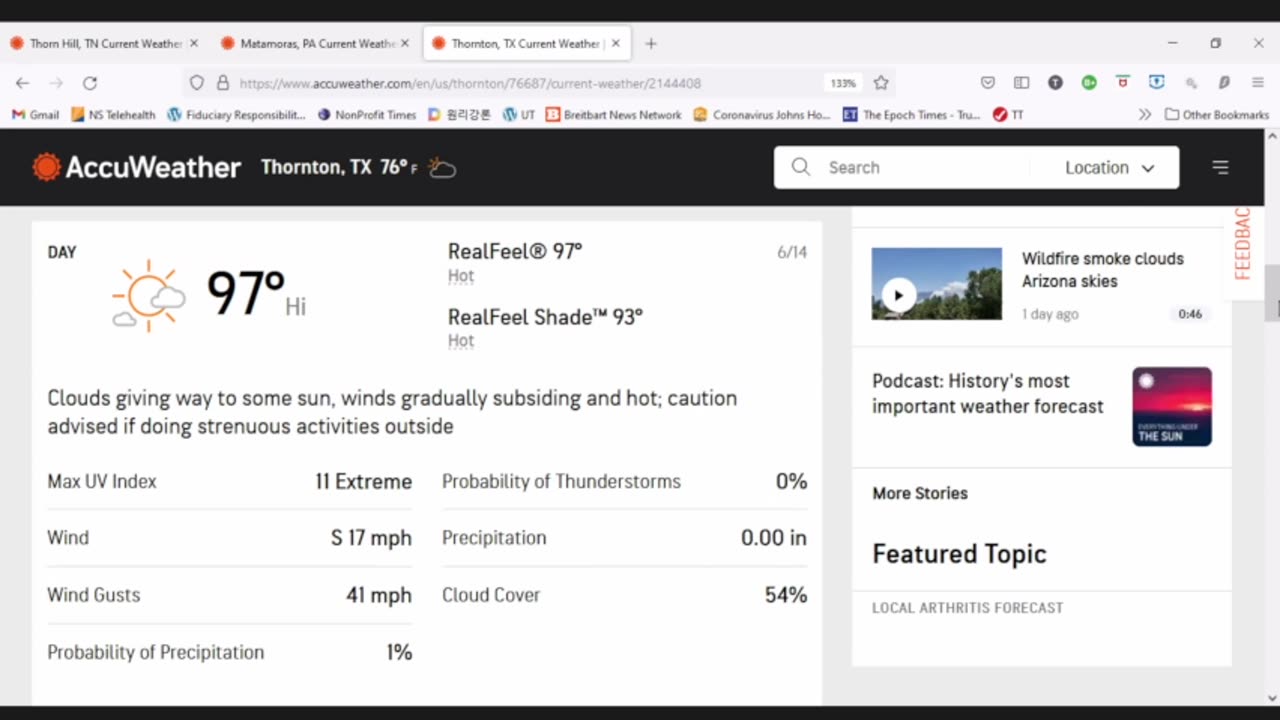Open the Firefox application menu
The image size is (1280, 720).
tap(1258, 83)
